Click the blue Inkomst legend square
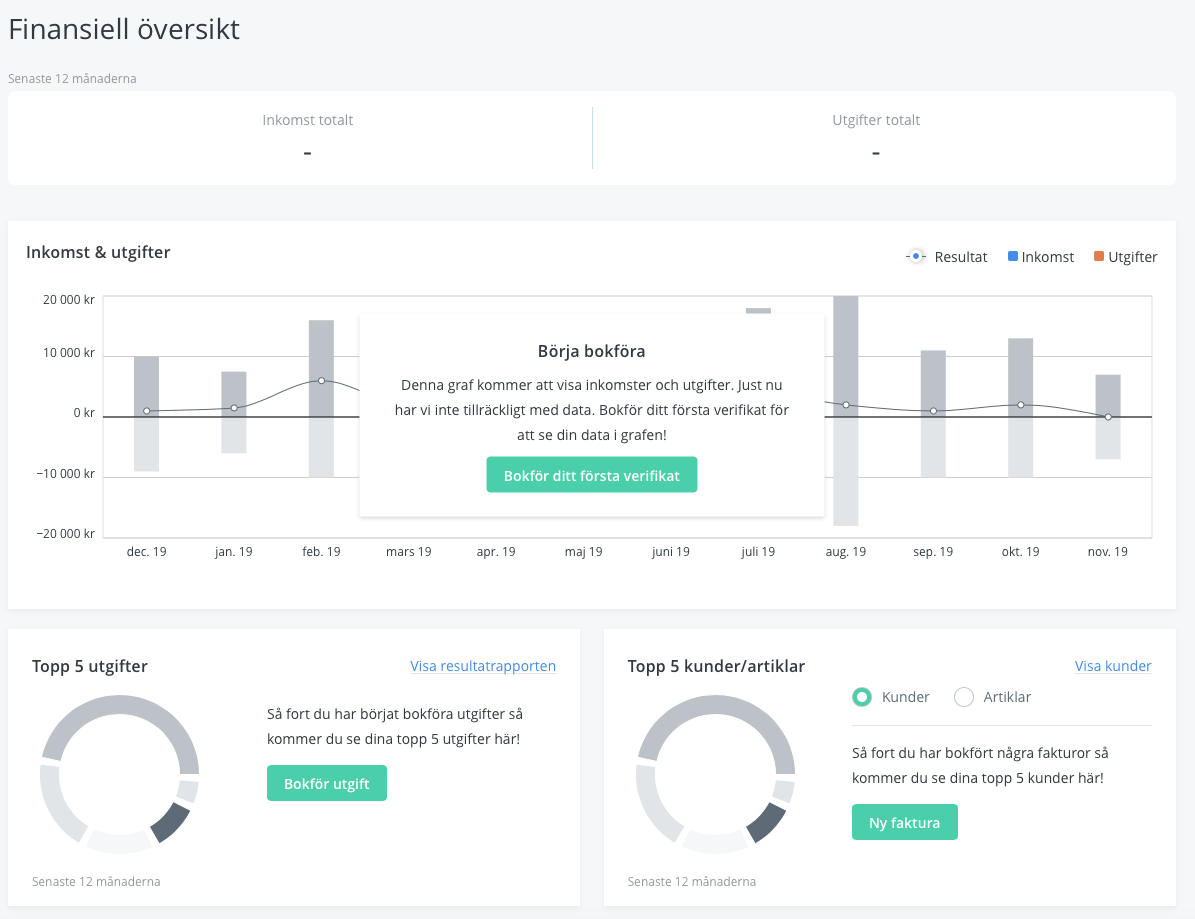The height and width of the screenshot is (919, 1195). [1013, 257]
